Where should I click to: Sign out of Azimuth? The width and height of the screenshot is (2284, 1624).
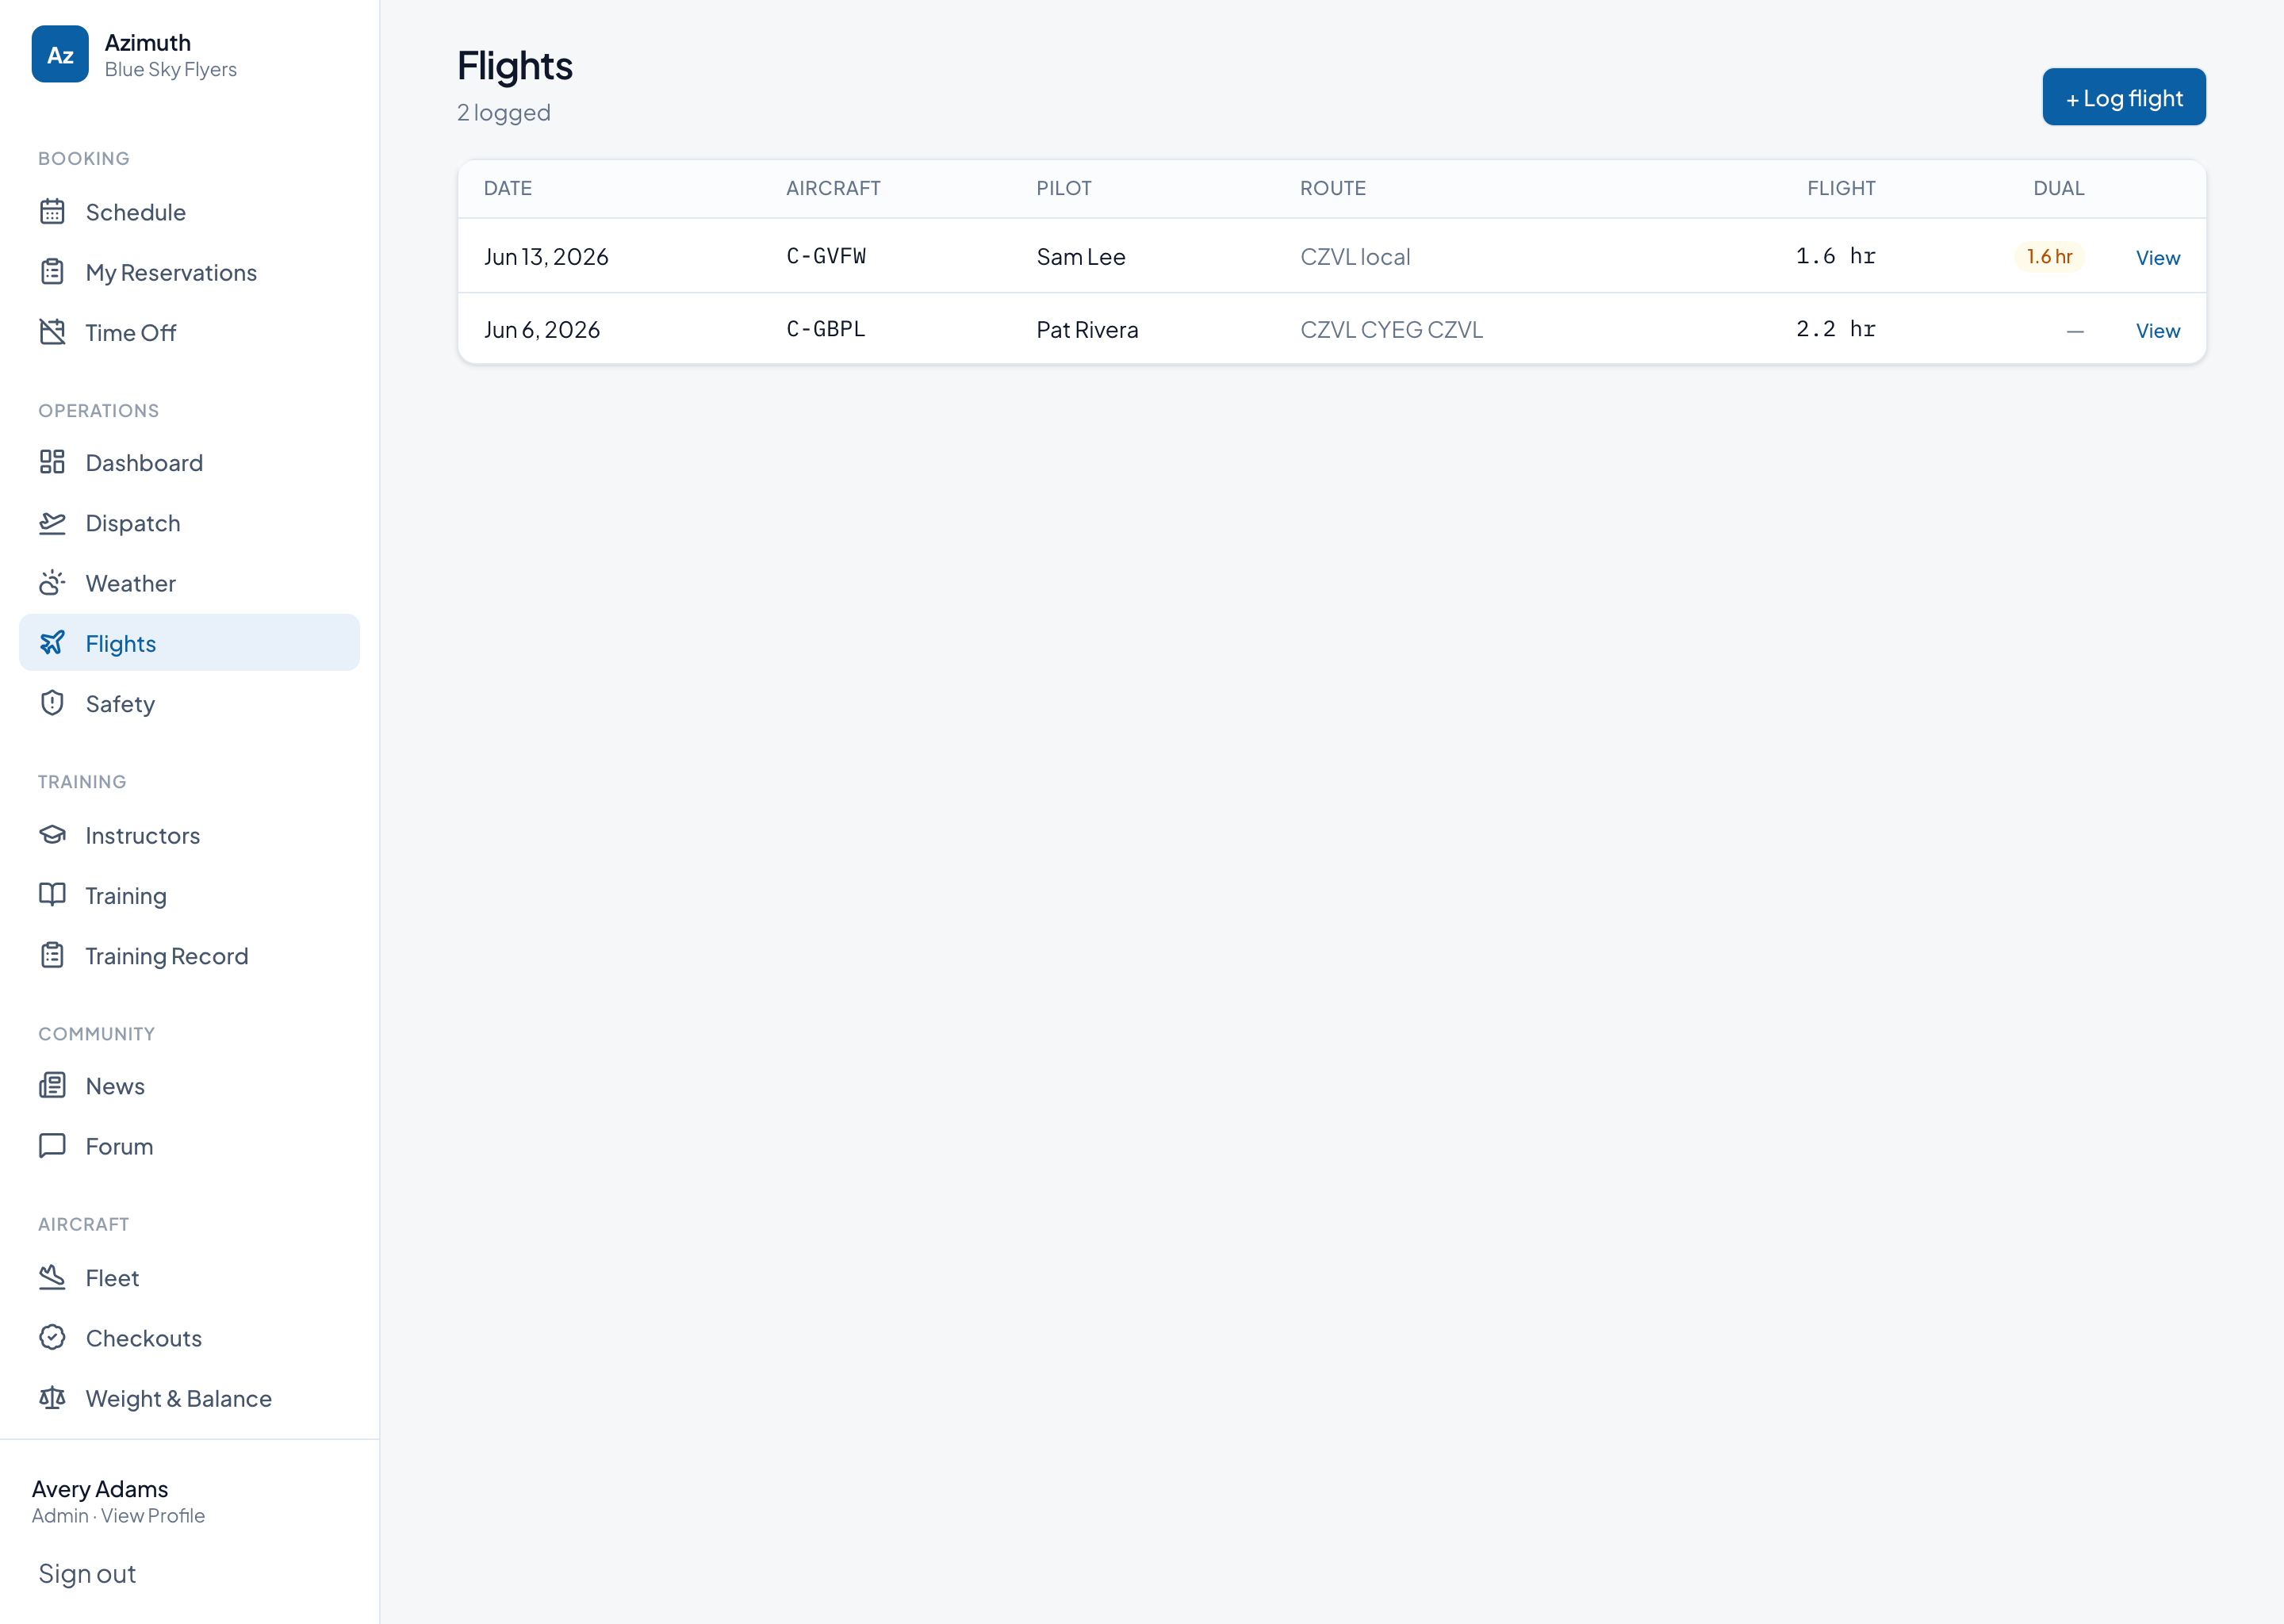pos(87,1573)
